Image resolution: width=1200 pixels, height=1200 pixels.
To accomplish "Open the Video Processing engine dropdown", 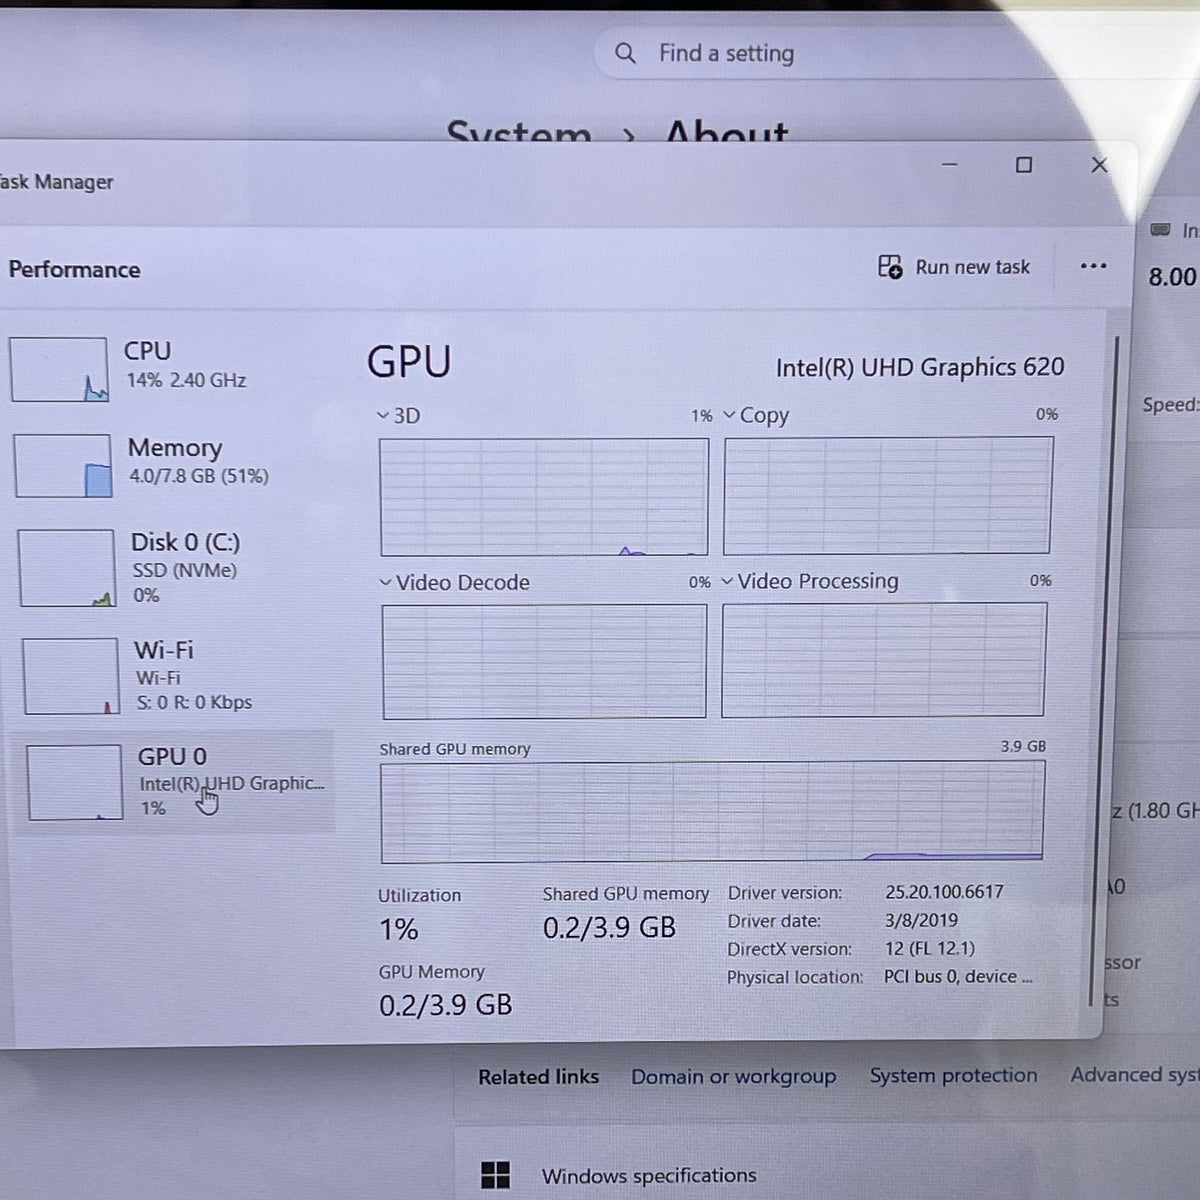I will coord(727,581).
